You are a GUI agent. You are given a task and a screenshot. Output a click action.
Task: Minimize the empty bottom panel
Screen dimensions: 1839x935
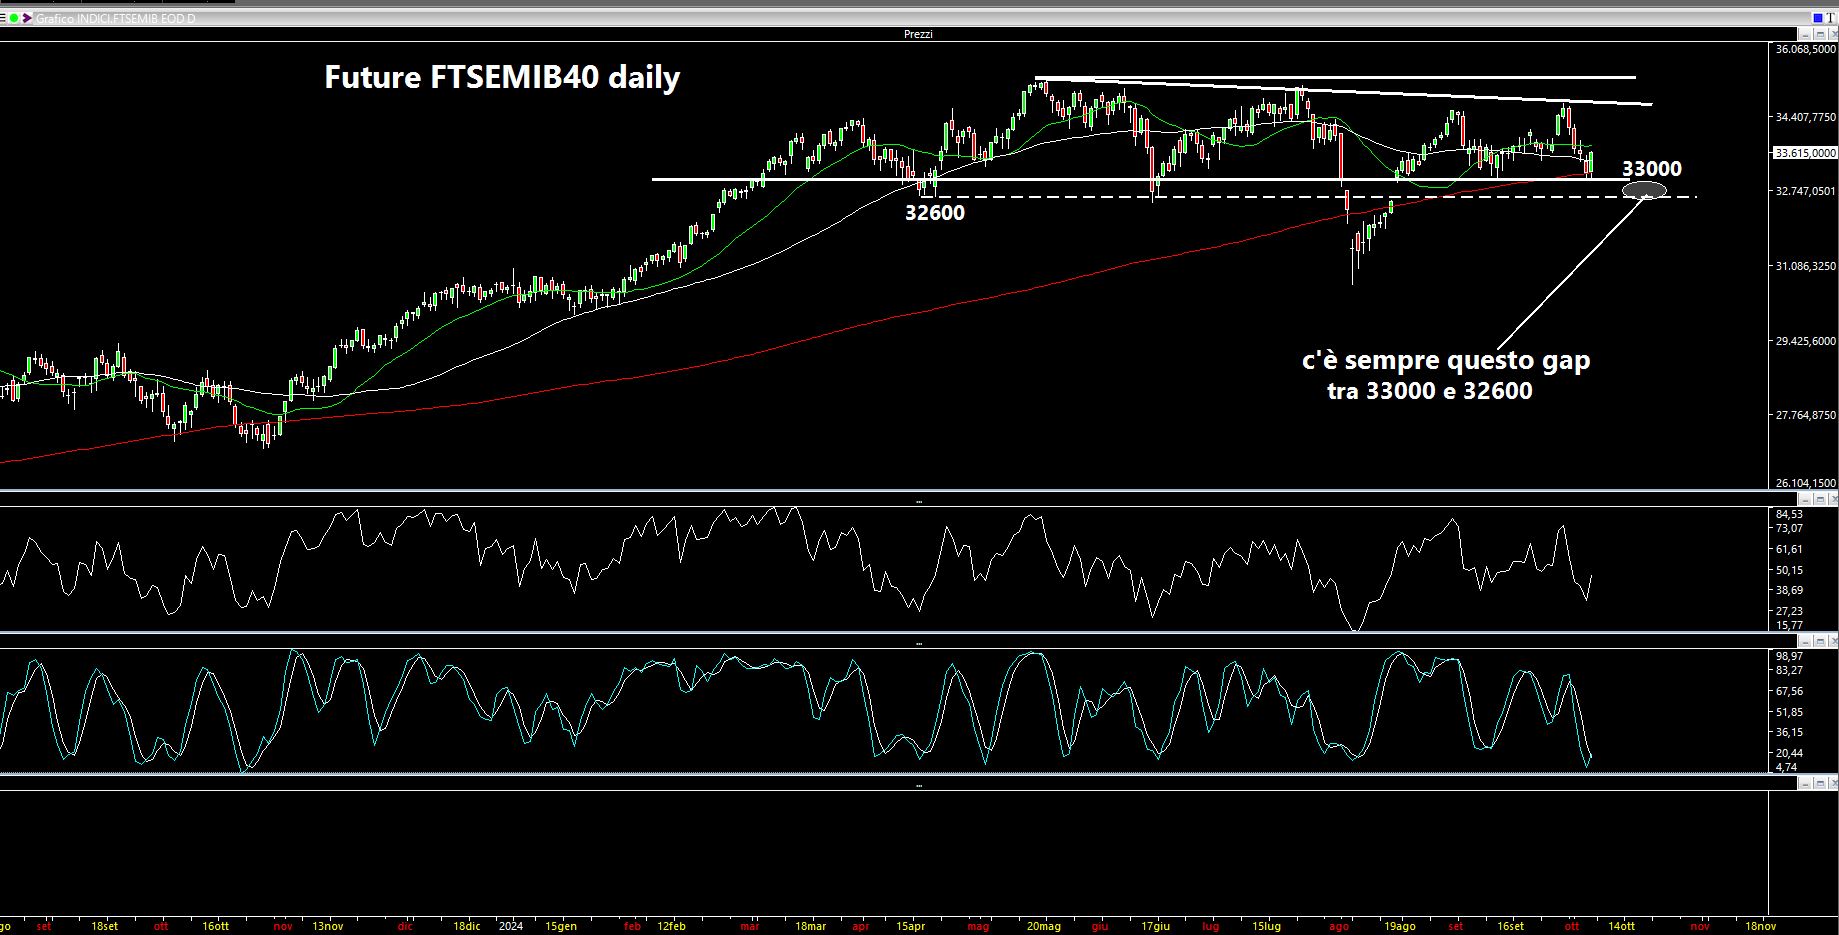(1805, 783)
